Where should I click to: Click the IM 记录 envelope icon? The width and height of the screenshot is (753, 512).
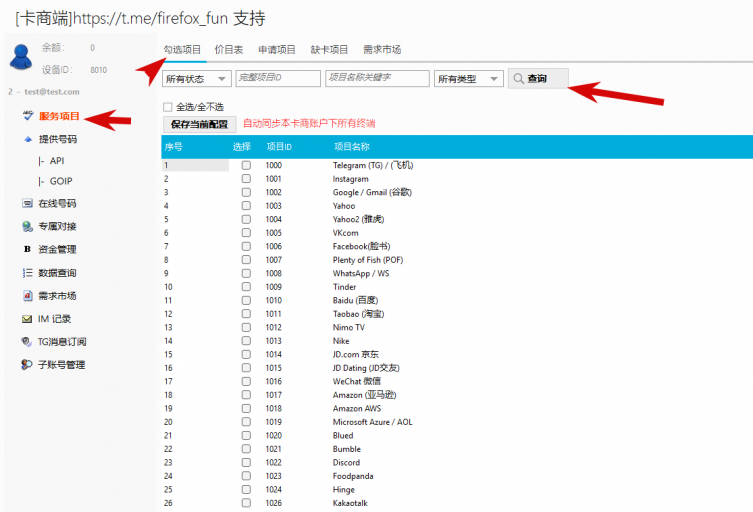click(27, 319)
